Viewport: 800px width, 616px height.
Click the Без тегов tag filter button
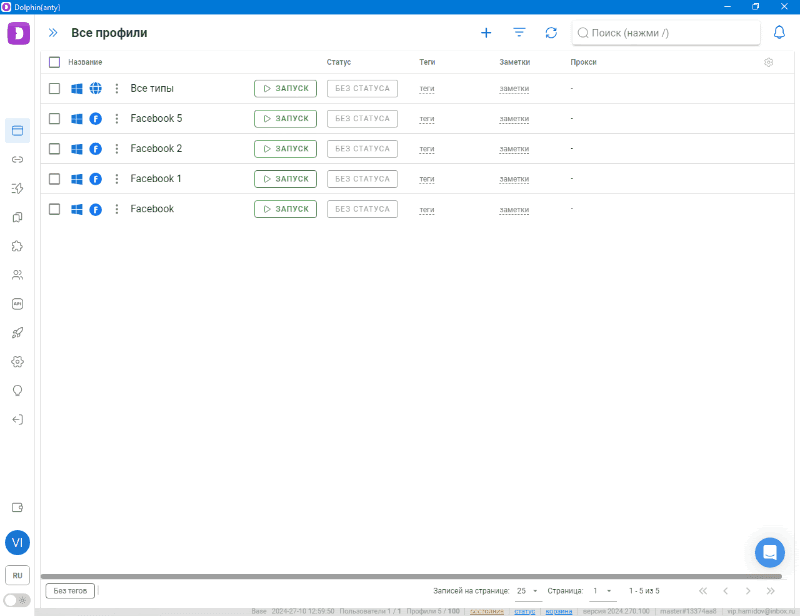coord(70,591)
